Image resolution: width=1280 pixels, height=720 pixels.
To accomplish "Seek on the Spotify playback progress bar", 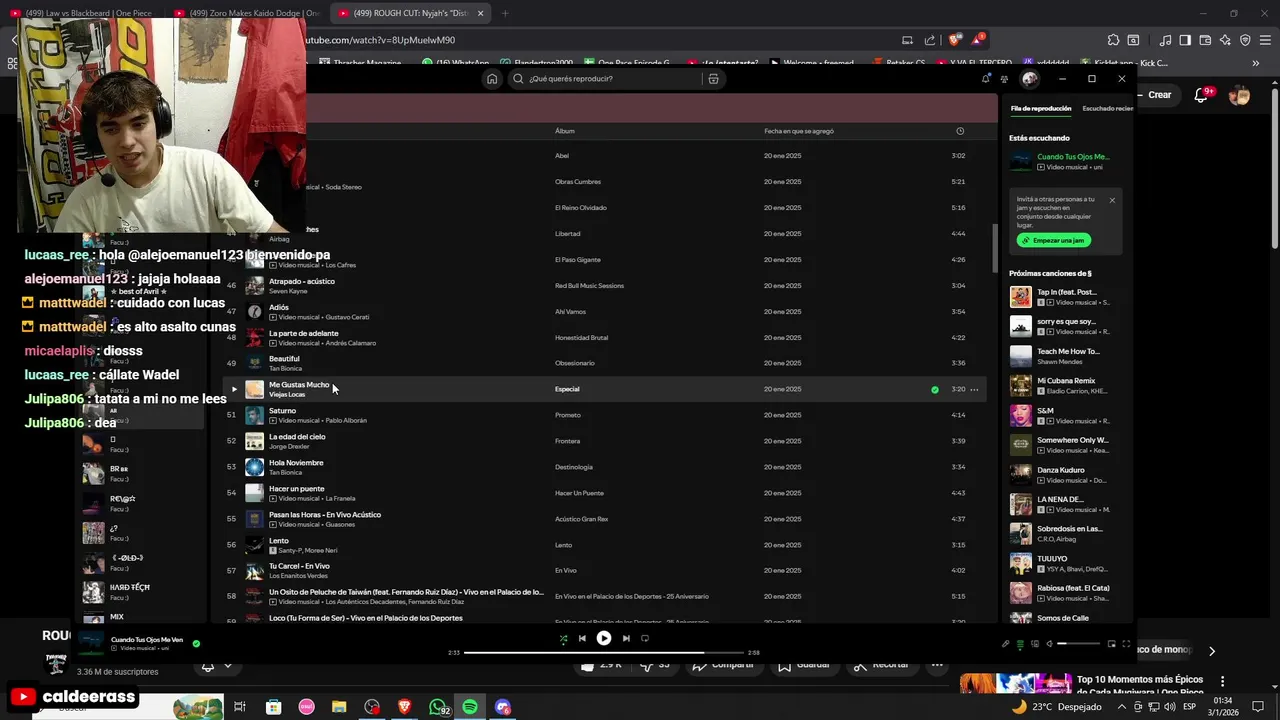I will (604, 652).
